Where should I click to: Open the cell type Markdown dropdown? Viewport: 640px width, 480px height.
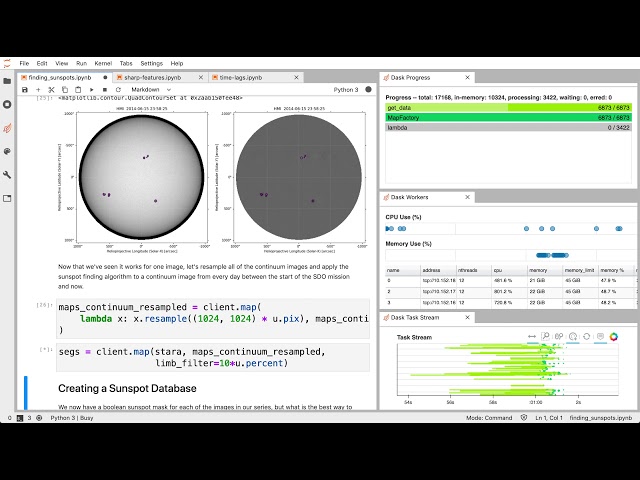(151, 90)
